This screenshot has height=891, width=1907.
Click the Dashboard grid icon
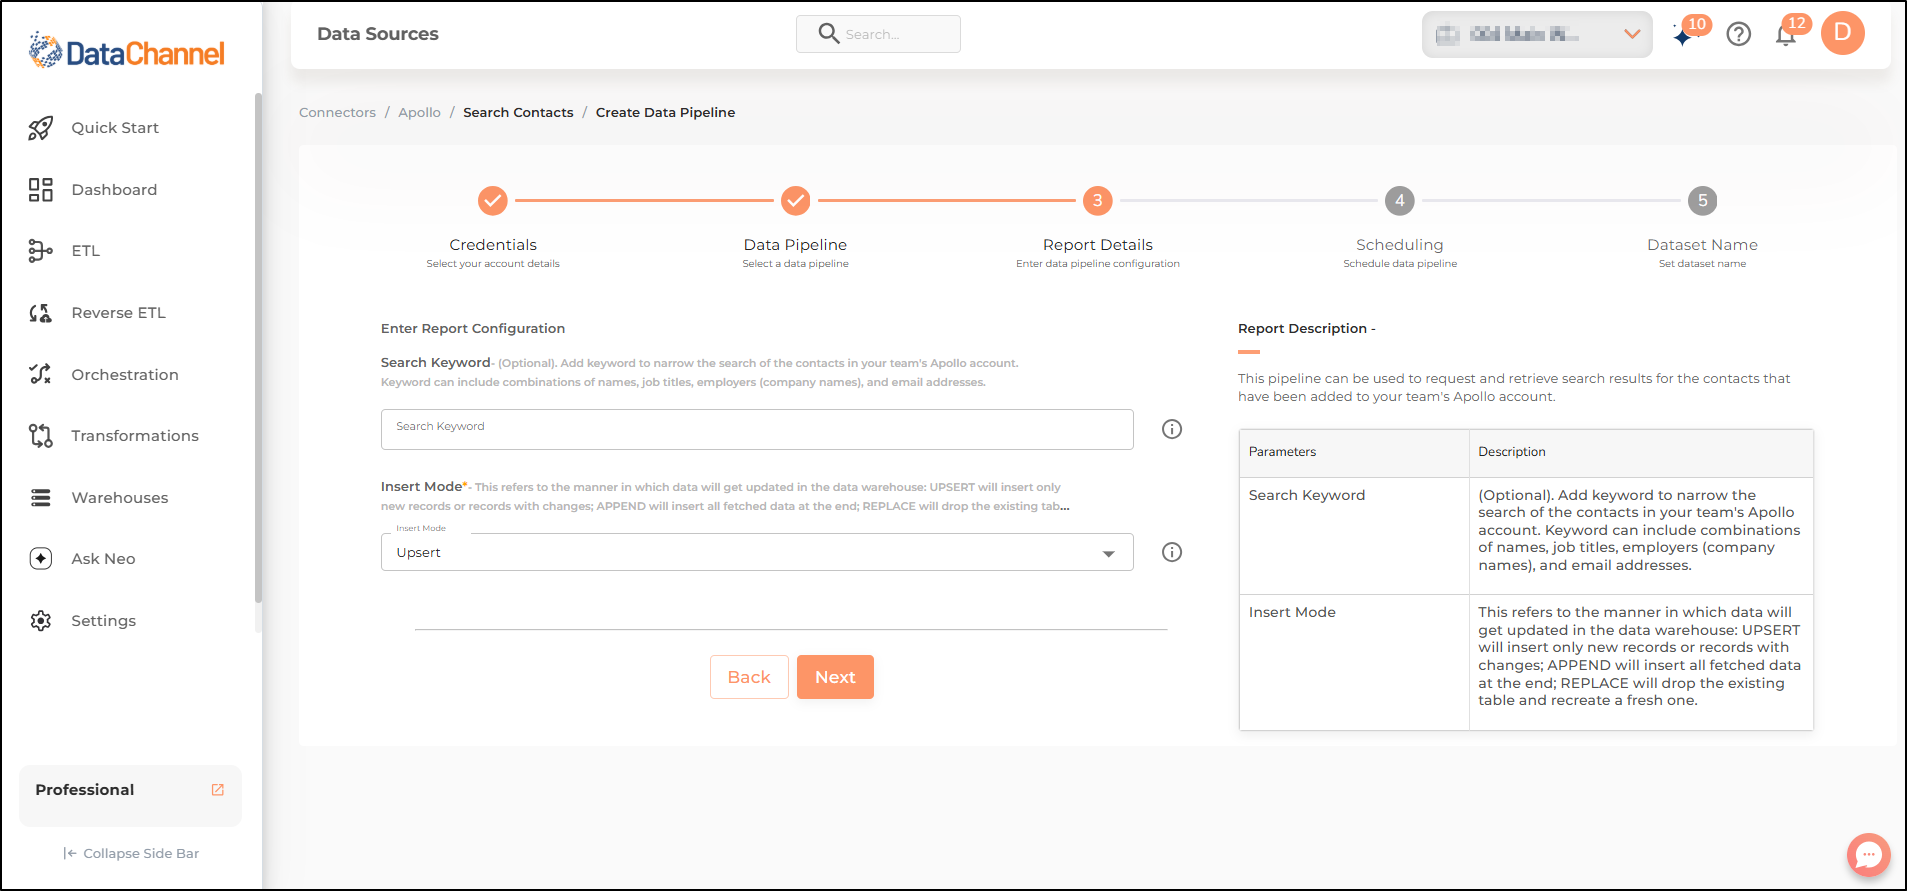40,190
